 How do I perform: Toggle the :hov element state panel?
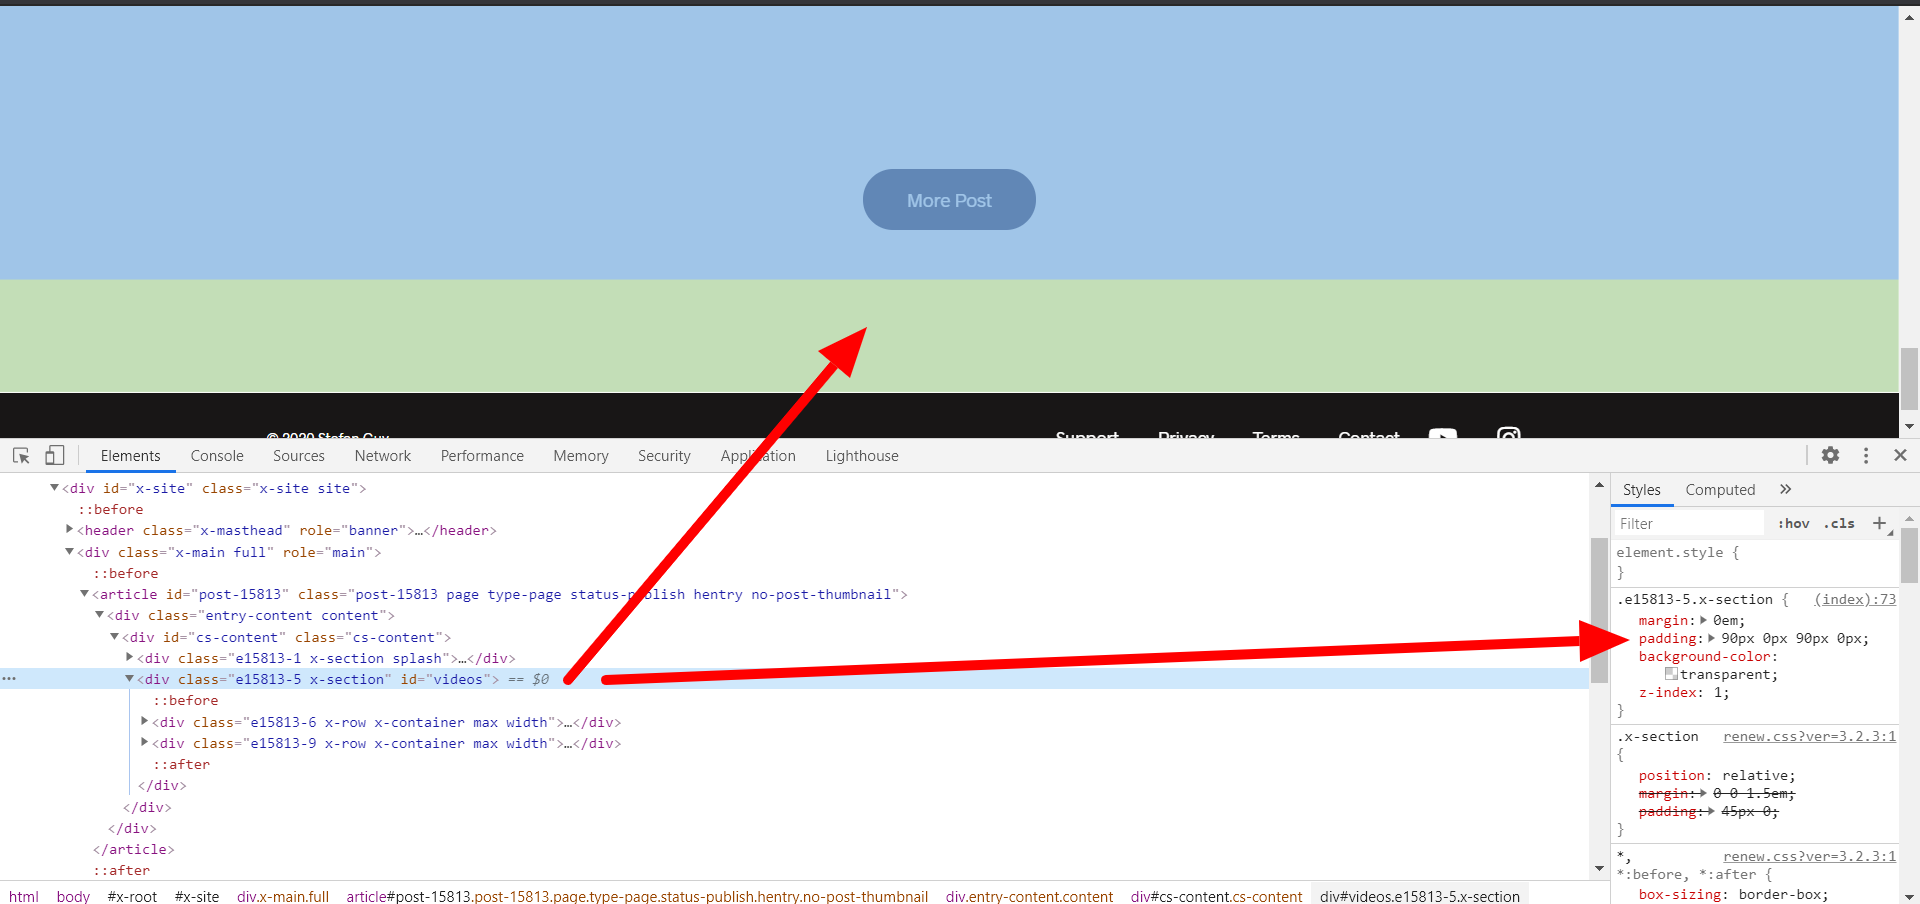(x=1794, y=523)
